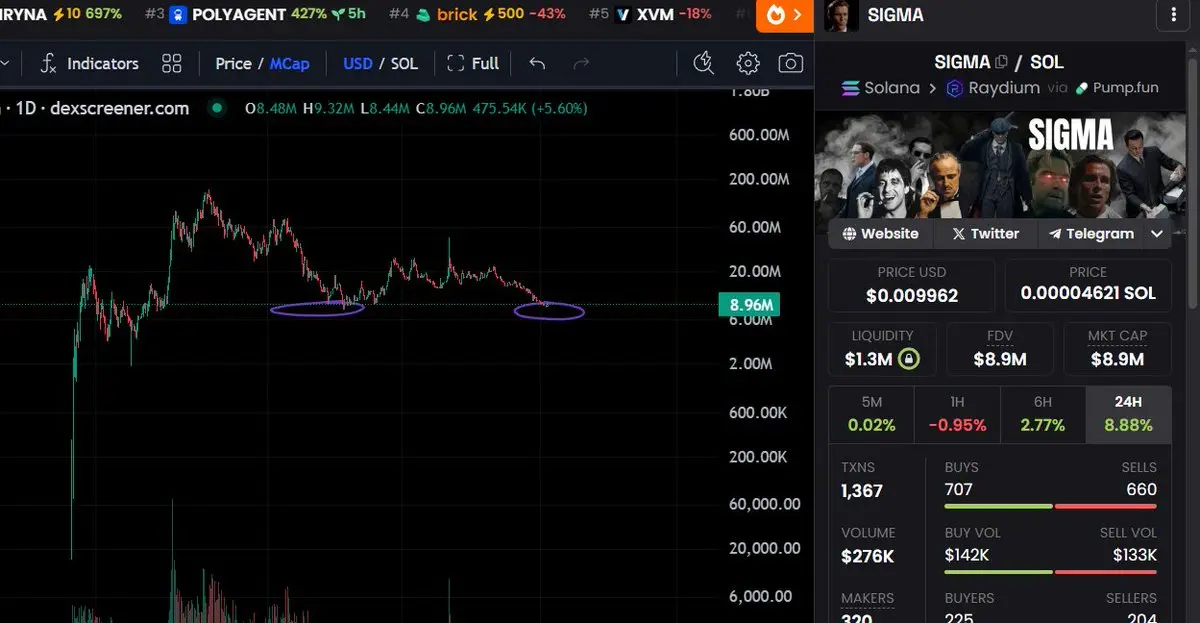The width and height of the screenshot is (1200, 623).
Task: Click the Raydium logo icon
Action: click(x=954, y=88)
